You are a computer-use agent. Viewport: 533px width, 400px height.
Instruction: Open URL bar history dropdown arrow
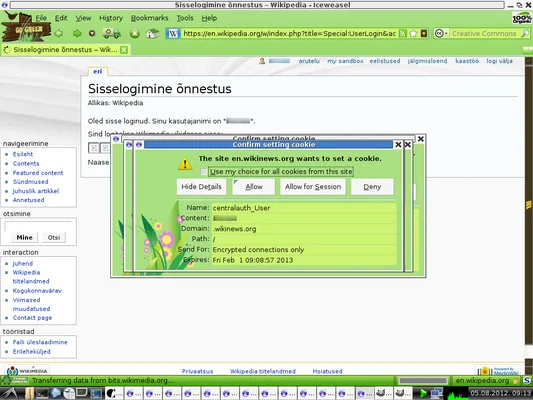[424, 33]
